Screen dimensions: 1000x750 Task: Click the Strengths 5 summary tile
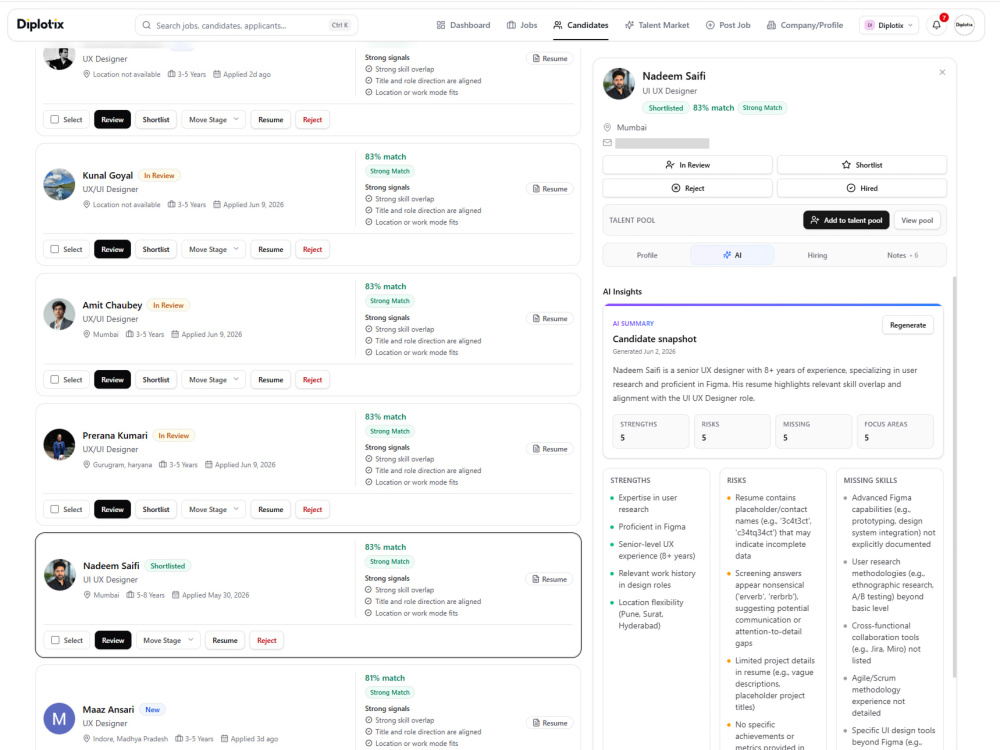pos(651,431)
